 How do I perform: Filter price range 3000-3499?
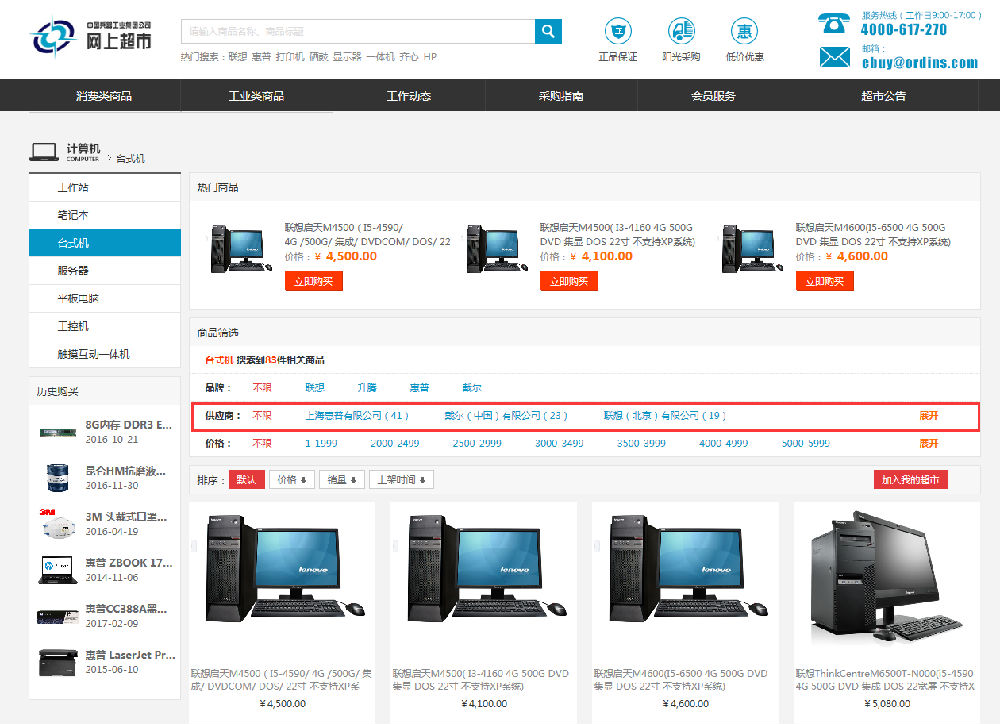point(559,443)
